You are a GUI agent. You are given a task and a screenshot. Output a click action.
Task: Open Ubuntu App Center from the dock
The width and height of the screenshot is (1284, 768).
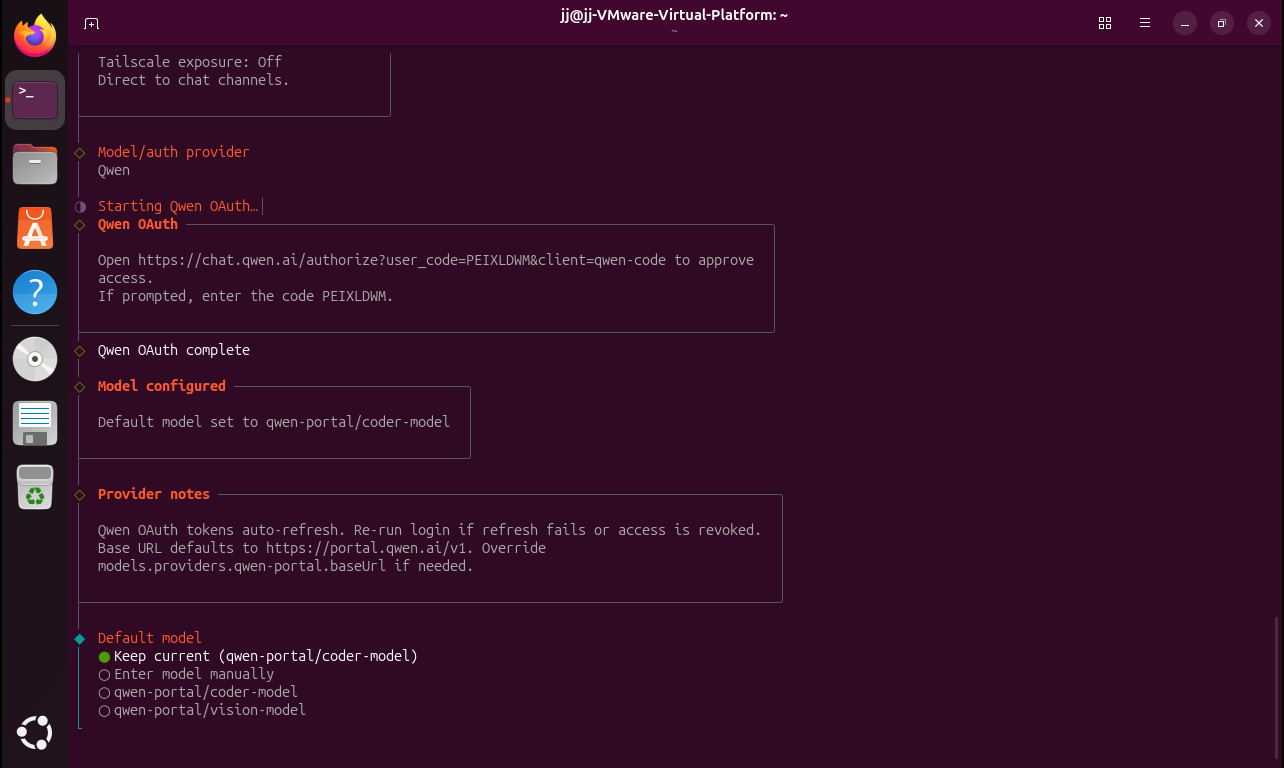coord(35,229)
